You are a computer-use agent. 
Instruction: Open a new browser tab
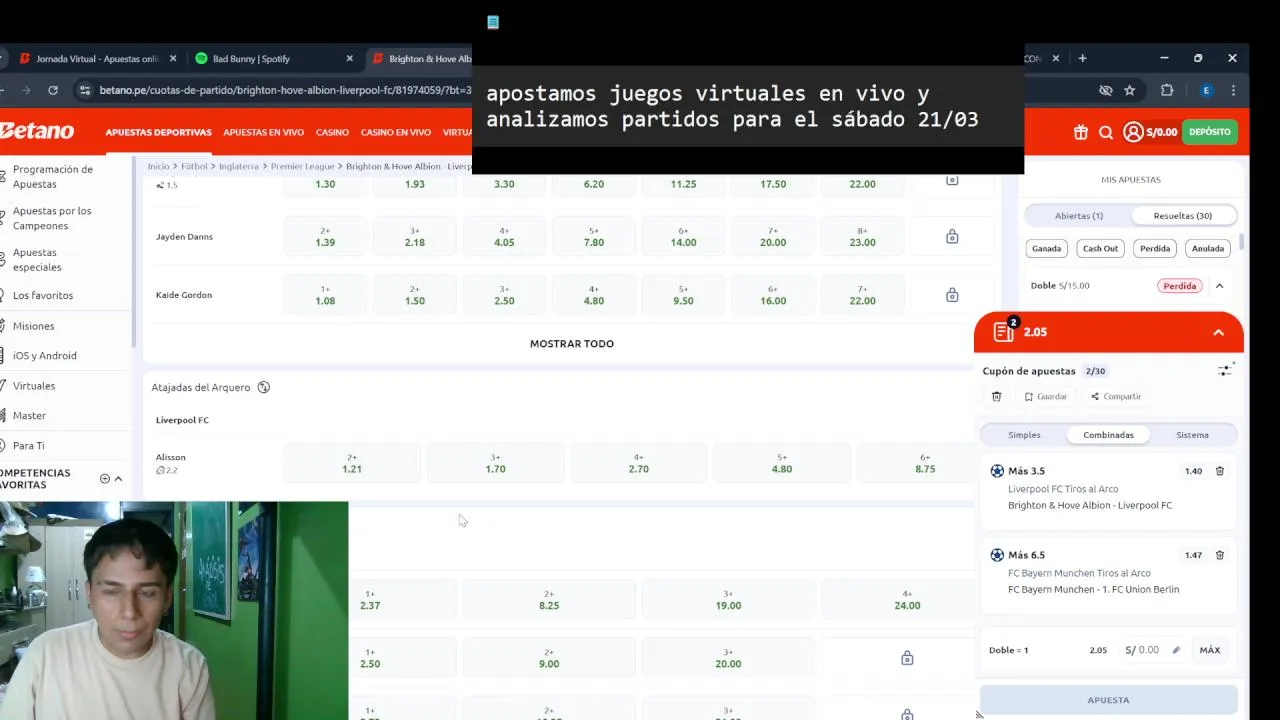pyautogui.click(x=1082, y=58)
